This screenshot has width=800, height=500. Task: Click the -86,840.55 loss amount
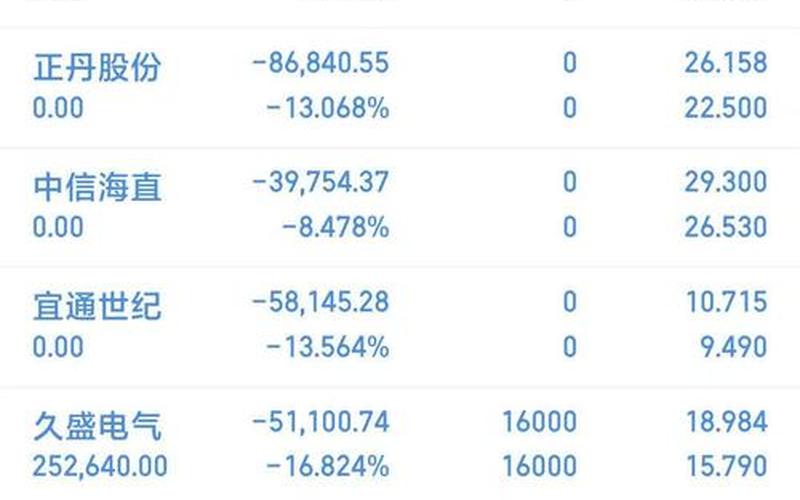tap(321, 63)
